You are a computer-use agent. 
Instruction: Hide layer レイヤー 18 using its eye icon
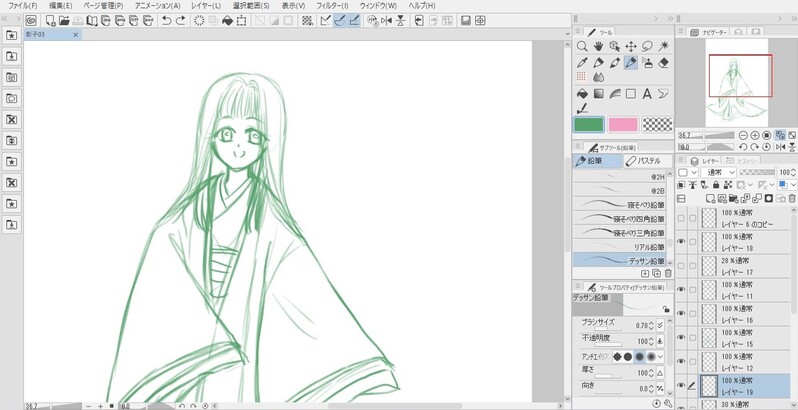point(681,242)
